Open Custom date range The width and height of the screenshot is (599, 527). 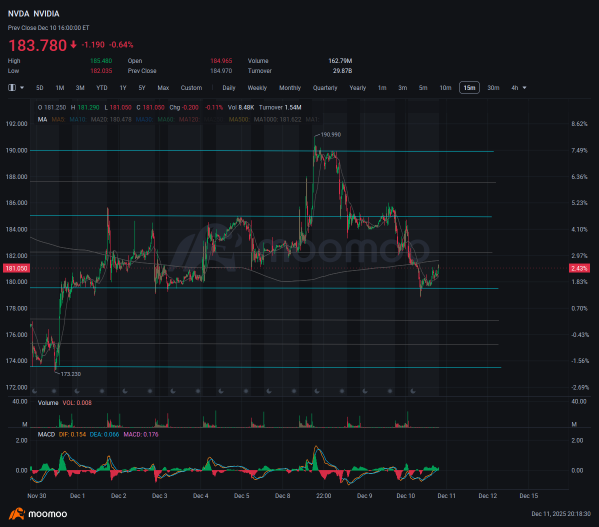point(191,88)
